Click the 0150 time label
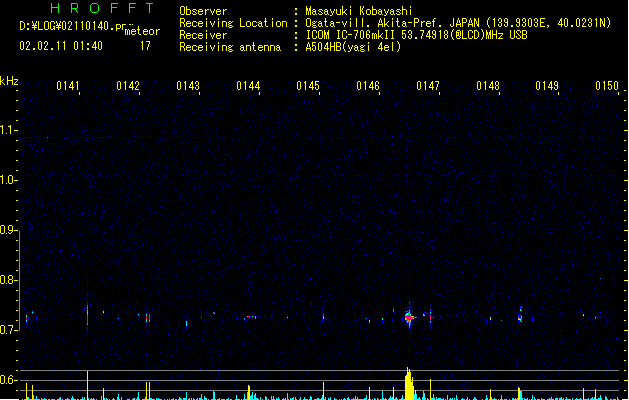 [607, 86]
